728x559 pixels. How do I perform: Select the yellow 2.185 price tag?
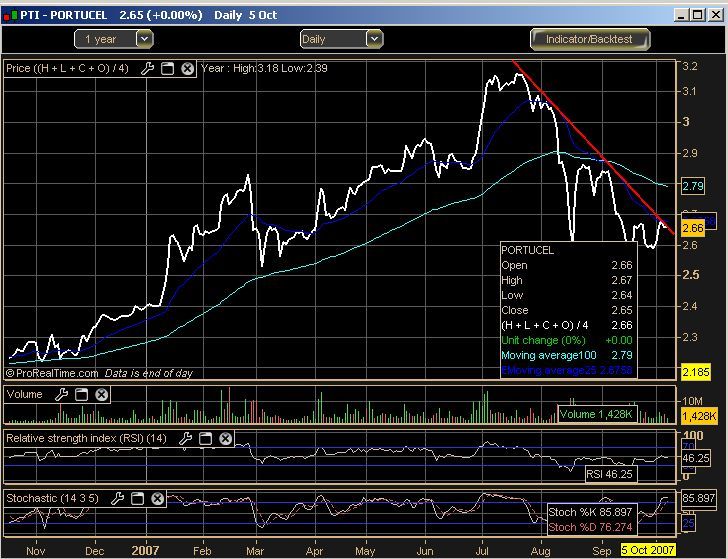[x=696, y=372]
